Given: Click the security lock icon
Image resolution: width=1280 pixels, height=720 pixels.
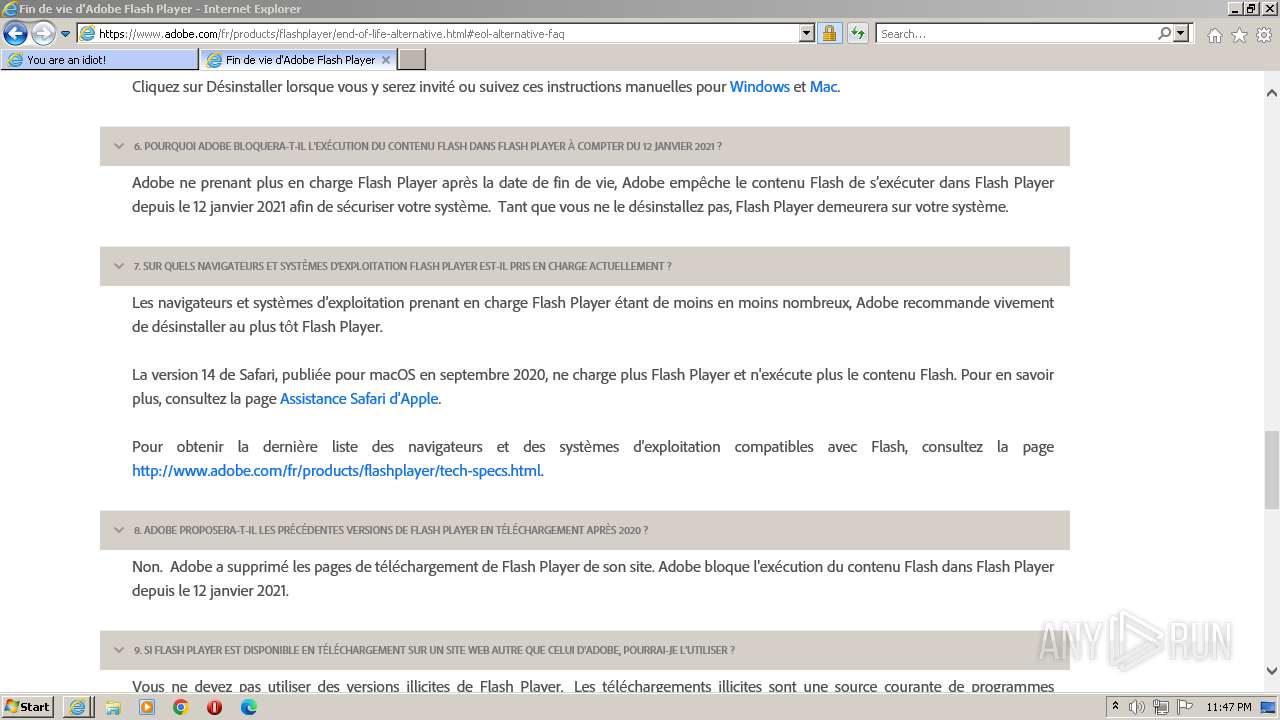Looking at the screenshot, I should click(829, 33).
